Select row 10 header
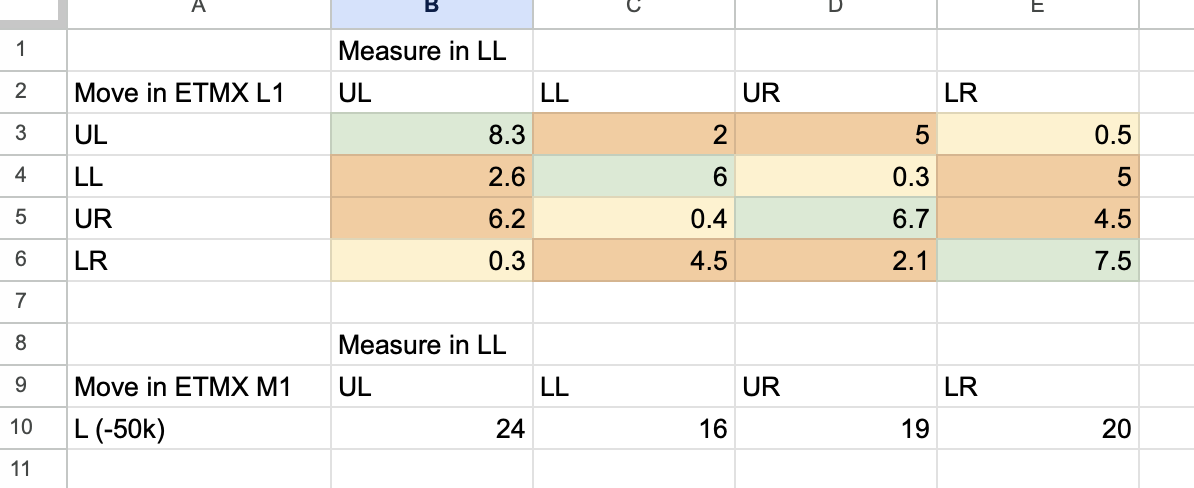The height and width of the screenshot is (488, 1194). [34, 428]
